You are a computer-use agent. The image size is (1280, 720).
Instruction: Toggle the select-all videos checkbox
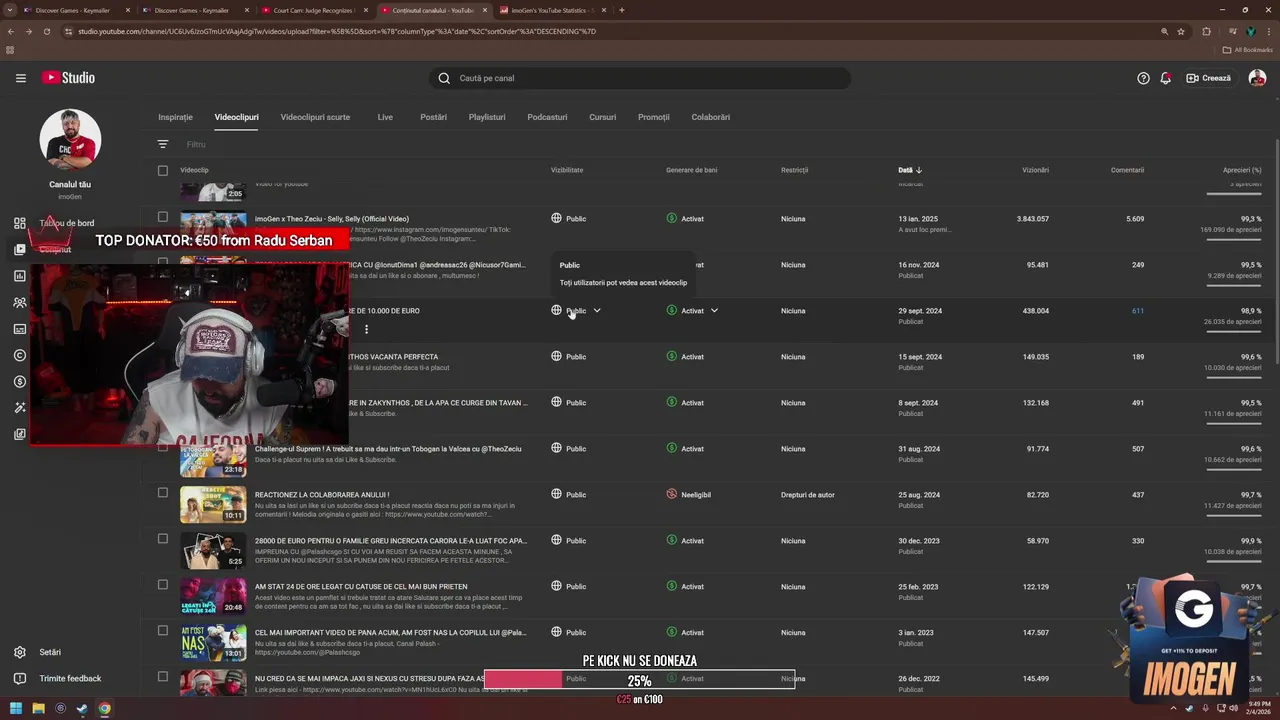tap(163, 170)
